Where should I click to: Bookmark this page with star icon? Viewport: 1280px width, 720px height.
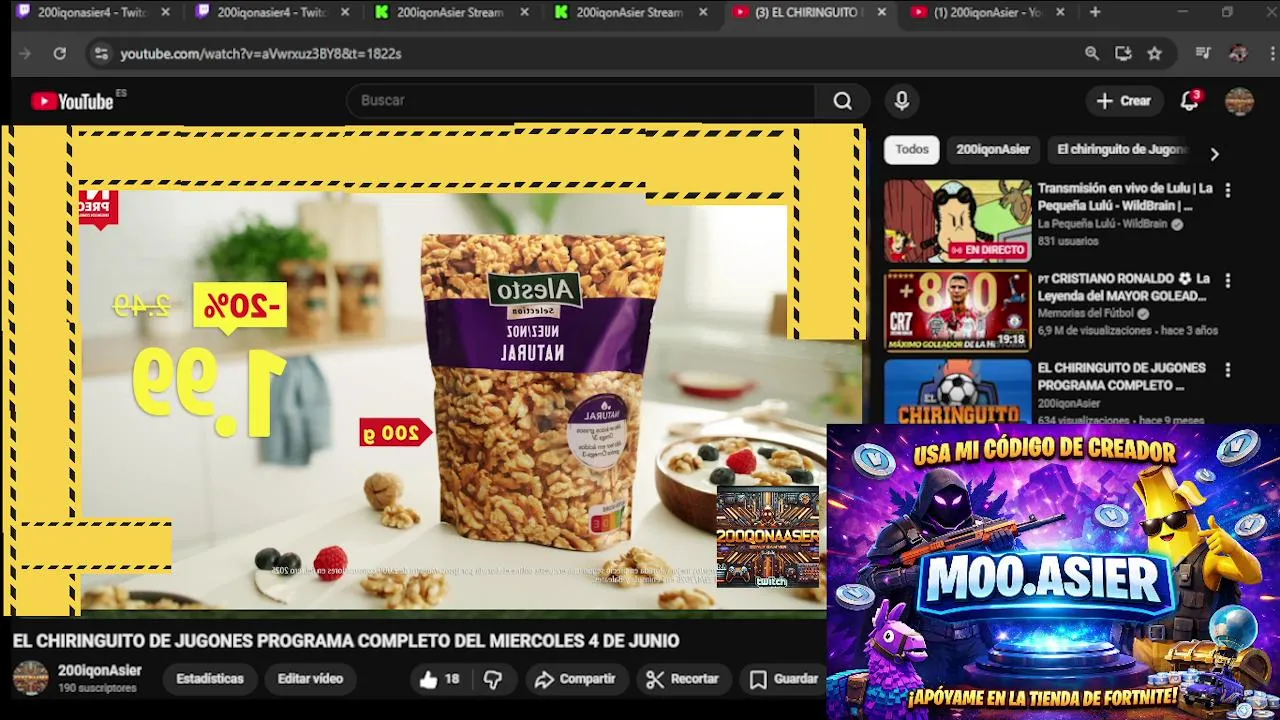[x=1154, y=54]
